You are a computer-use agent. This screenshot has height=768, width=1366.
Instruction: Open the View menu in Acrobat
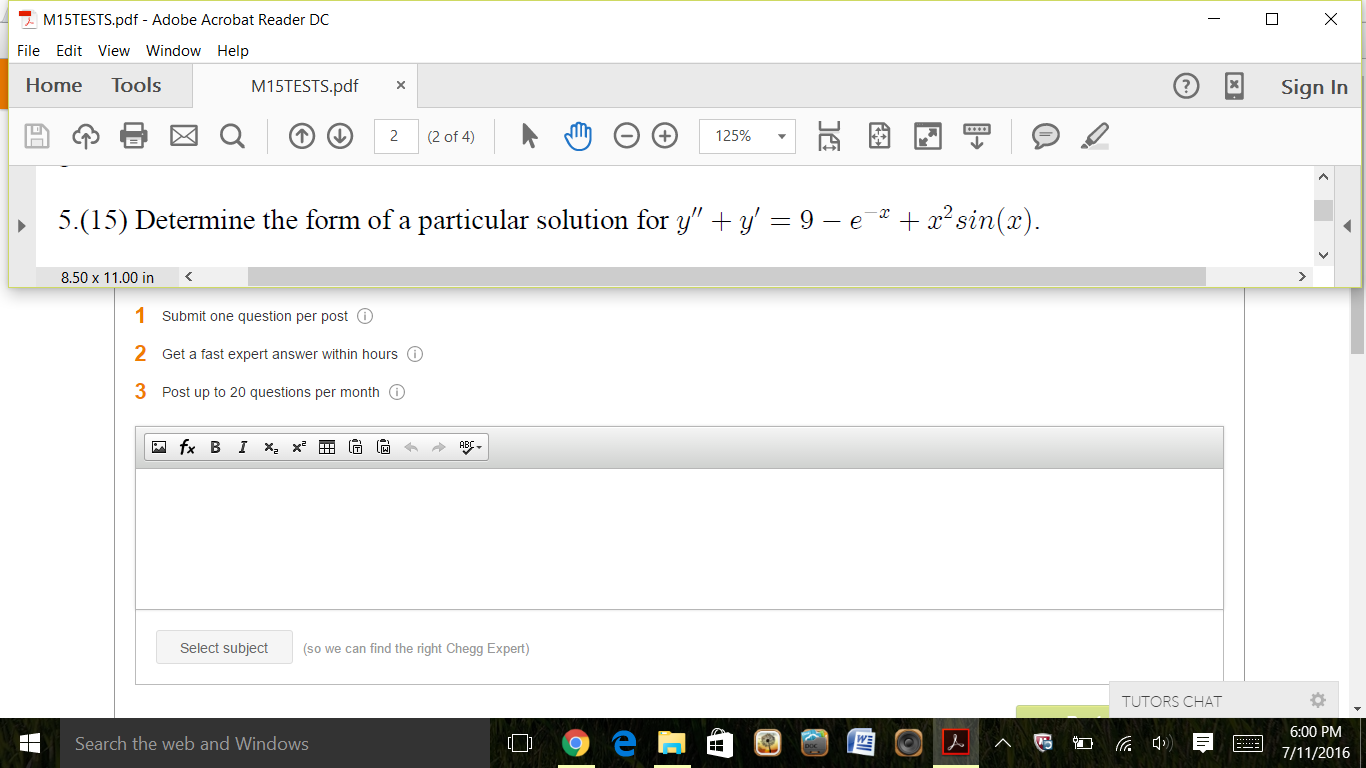(113, 50)
